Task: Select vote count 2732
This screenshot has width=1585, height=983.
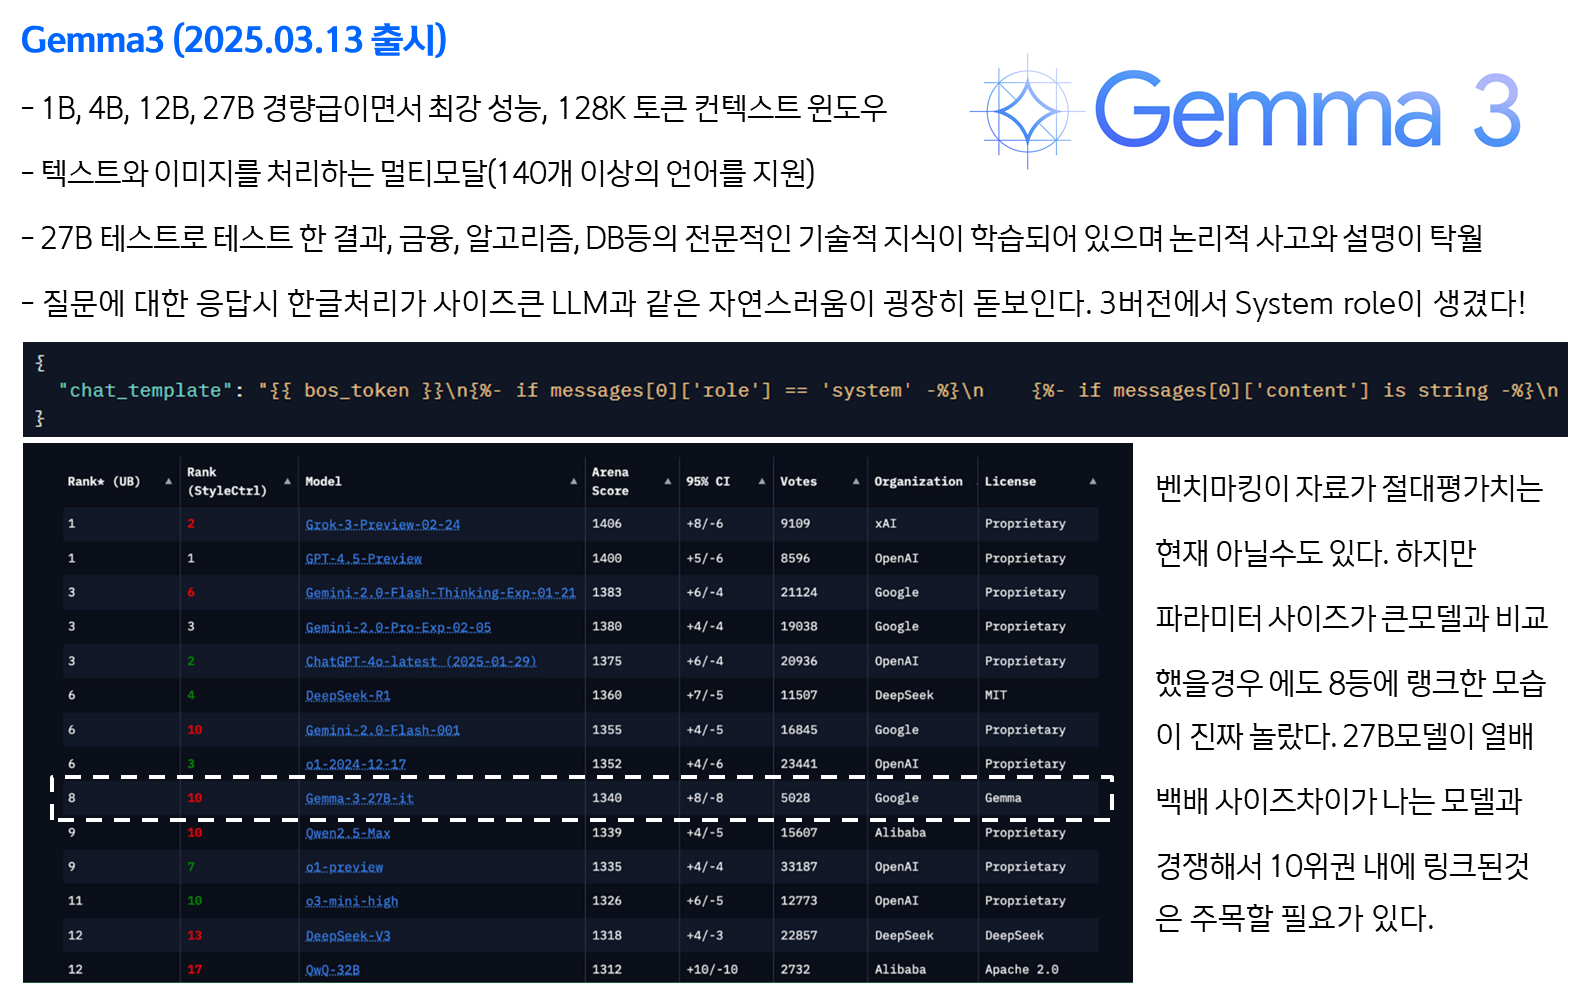Action: pos(796,970)
